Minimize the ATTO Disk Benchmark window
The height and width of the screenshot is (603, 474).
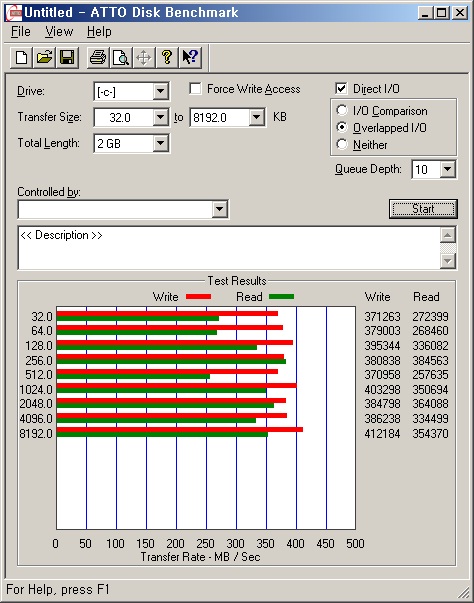(425, 13)
